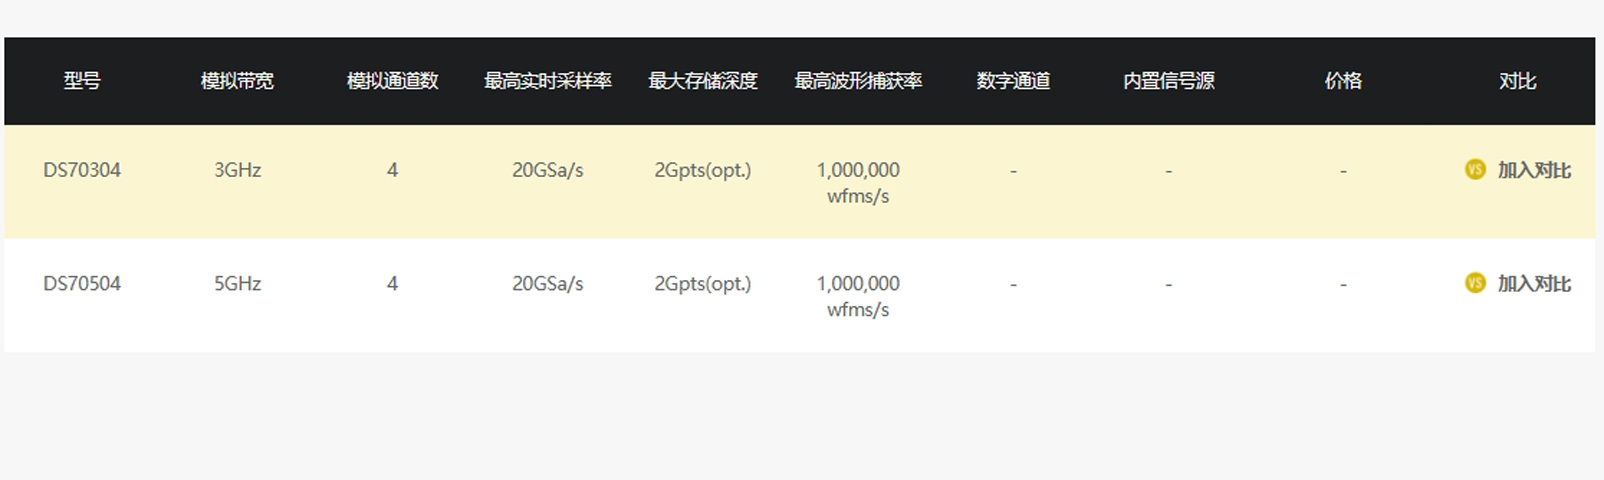Viewport: 1604px width, 480px height.
Task: Click the 最高实时采样率 column header
Action: click(548, 81)
